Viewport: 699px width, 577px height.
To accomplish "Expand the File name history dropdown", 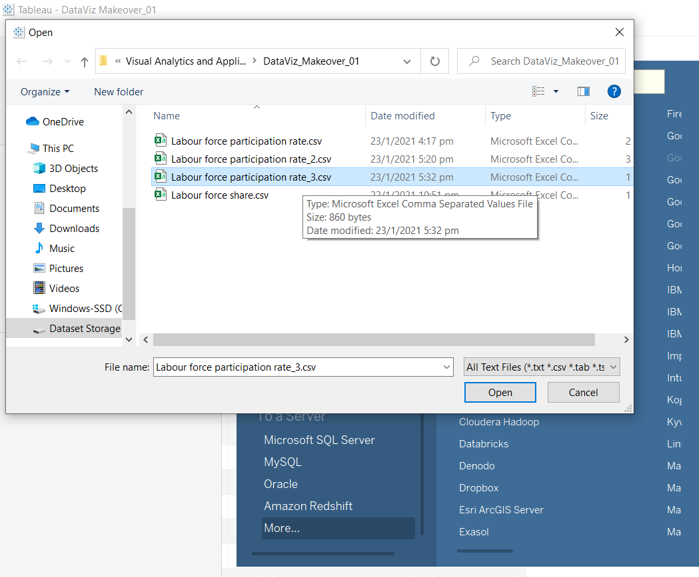I will (x=446, y=367).
